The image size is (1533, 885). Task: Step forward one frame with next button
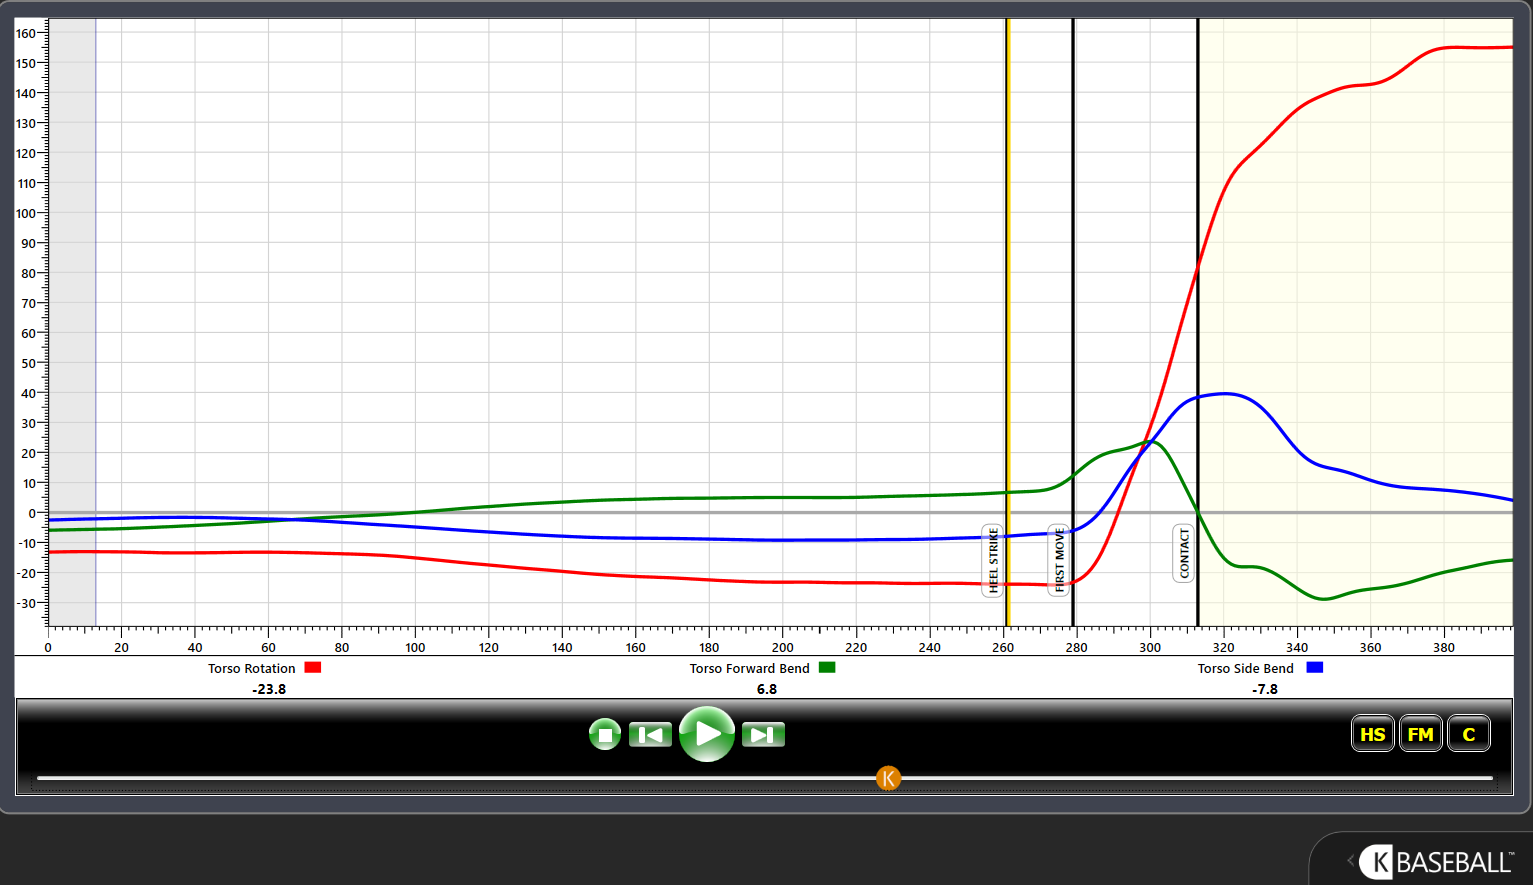763,735
